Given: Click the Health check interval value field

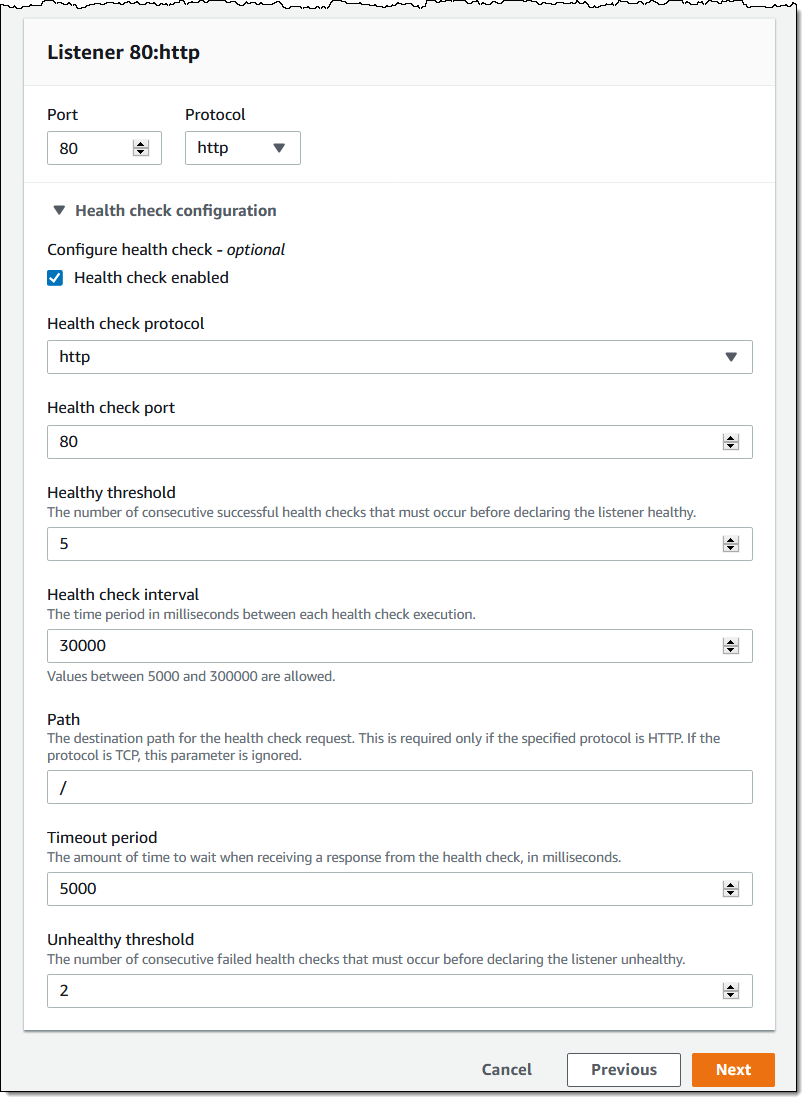Looking at the screenshot, I should 380,646.
